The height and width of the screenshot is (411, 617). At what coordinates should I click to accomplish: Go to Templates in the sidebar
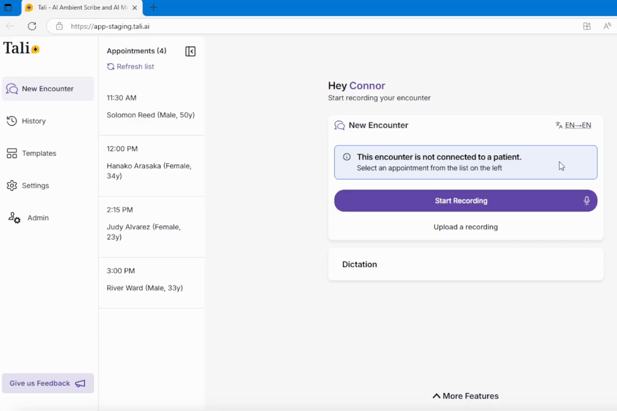pos(38,153)
